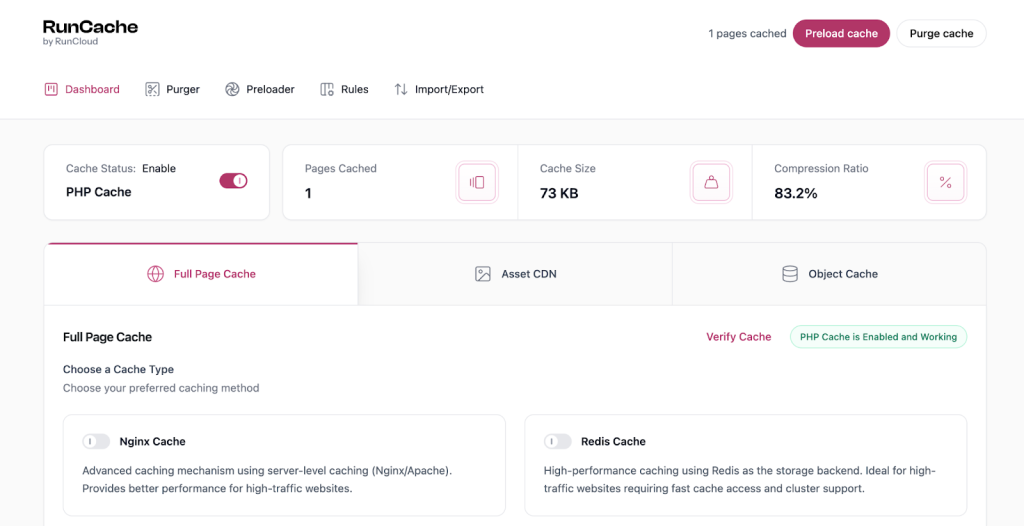This screenshot has height=526, width=1024.
Task: Click the Compression Ratio percent icon
Action: click(945, 182)
